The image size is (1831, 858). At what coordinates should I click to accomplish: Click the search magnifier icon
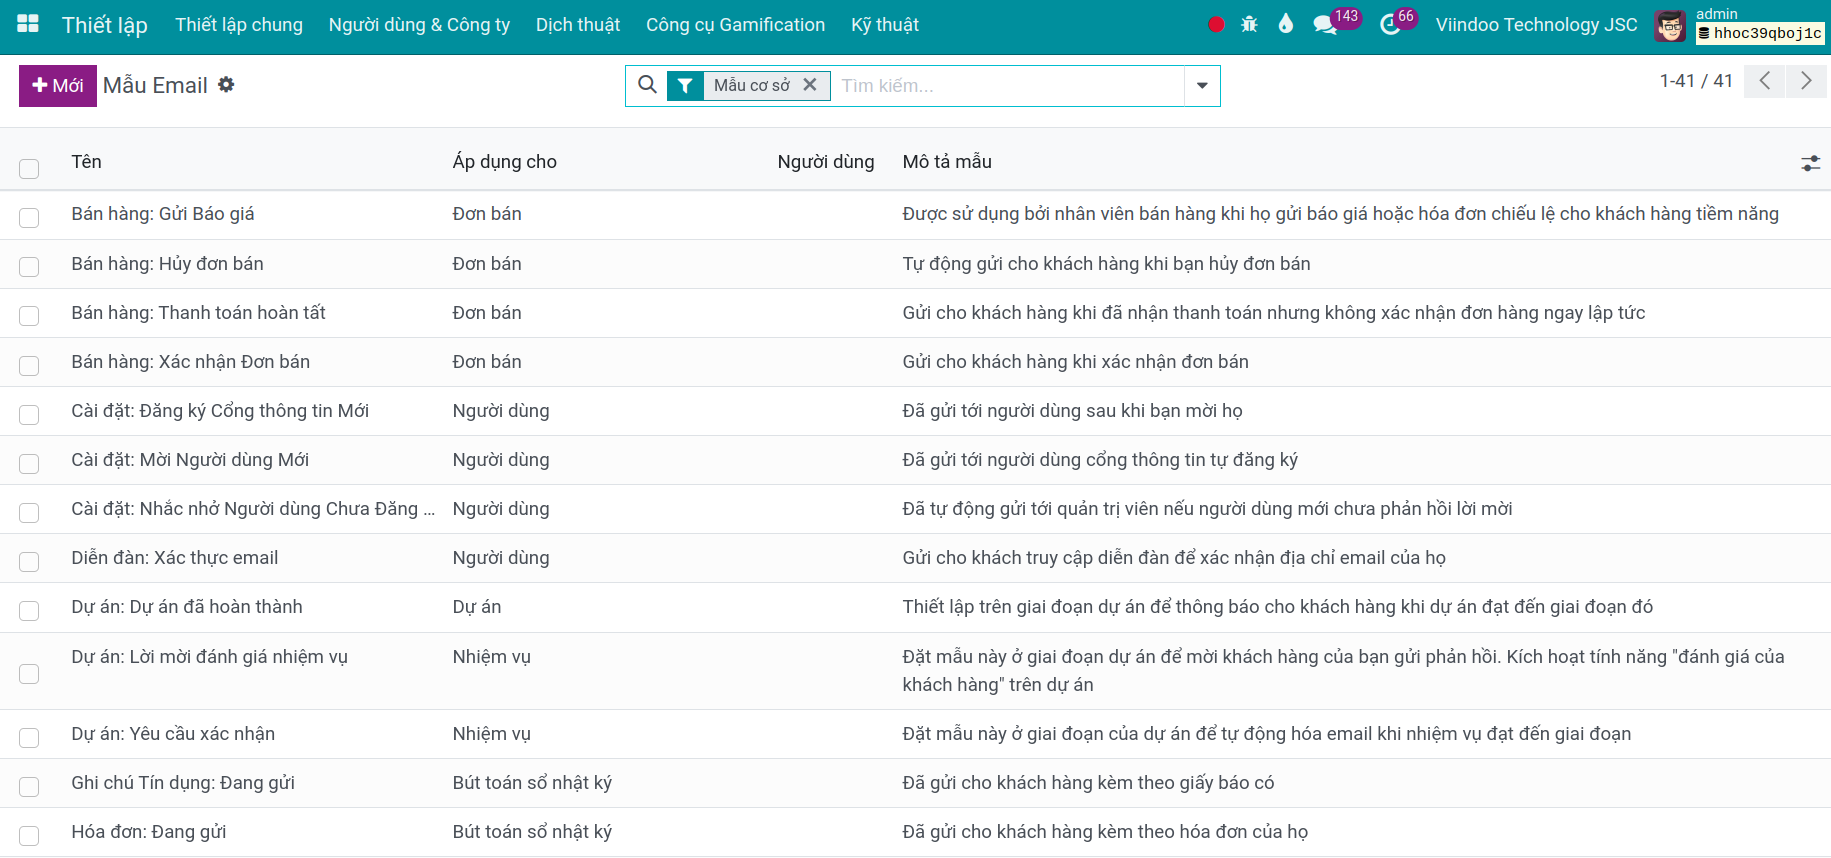[x=647, y=85]
